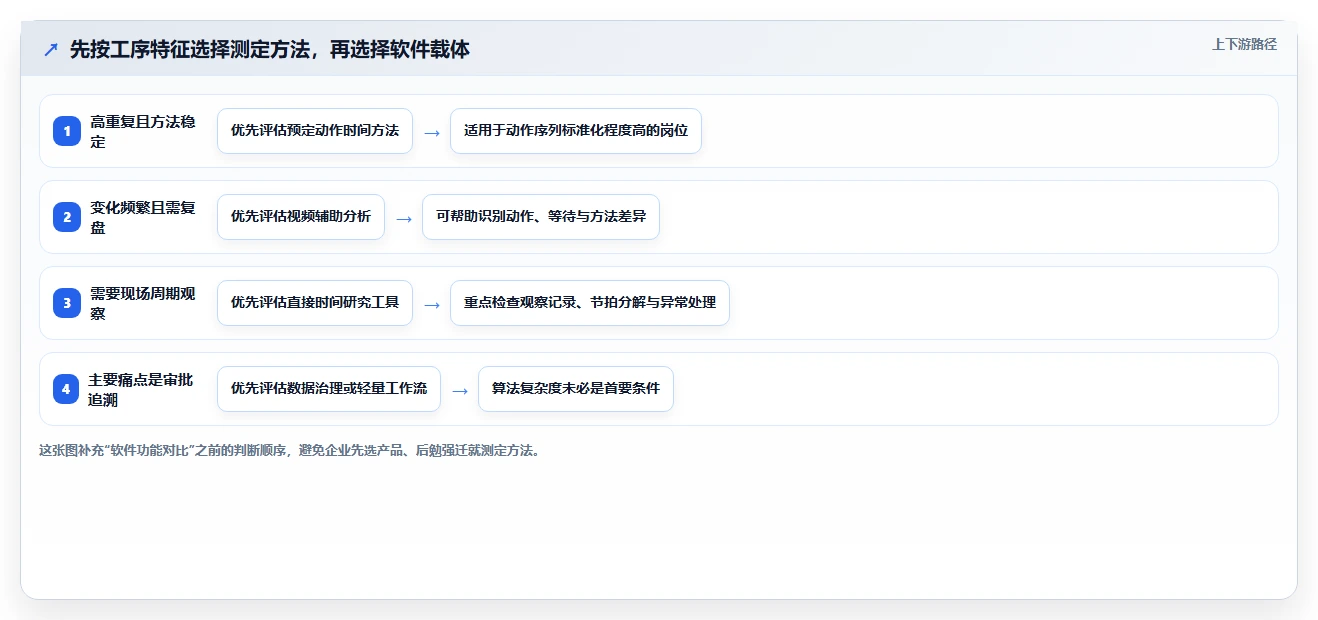Click the 优先评估视频辅助分析 box

[x=301, y=217]
